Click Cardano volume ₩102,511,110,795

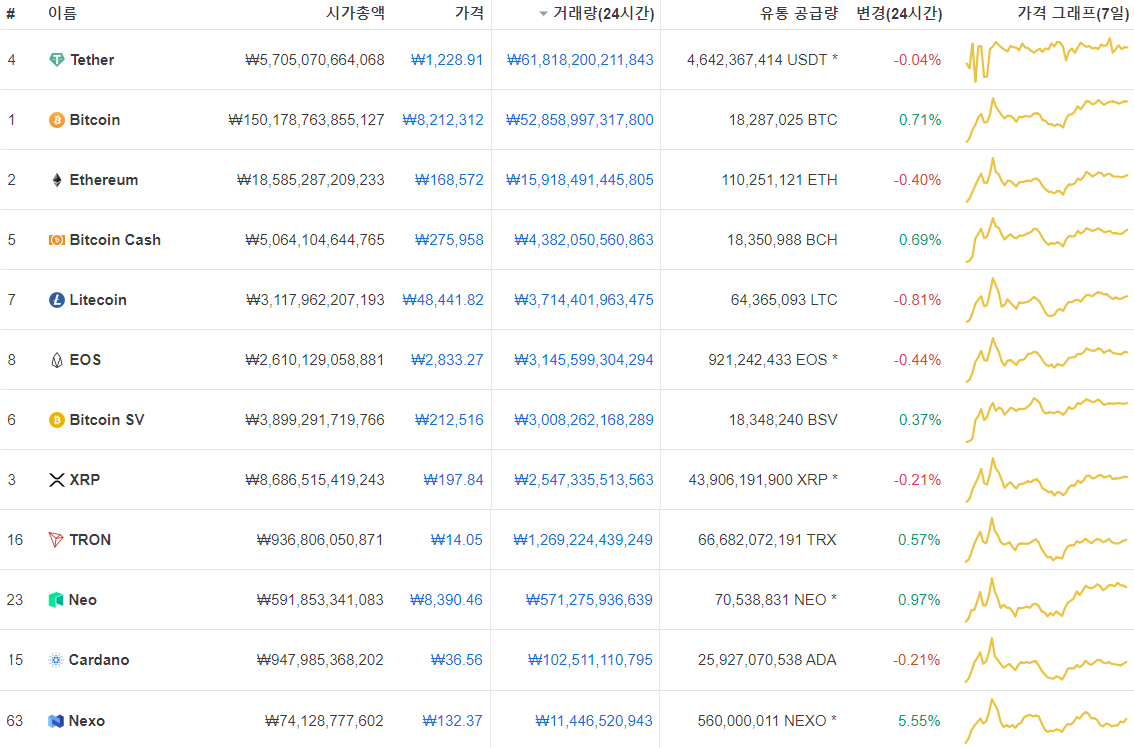click(590, 660)
